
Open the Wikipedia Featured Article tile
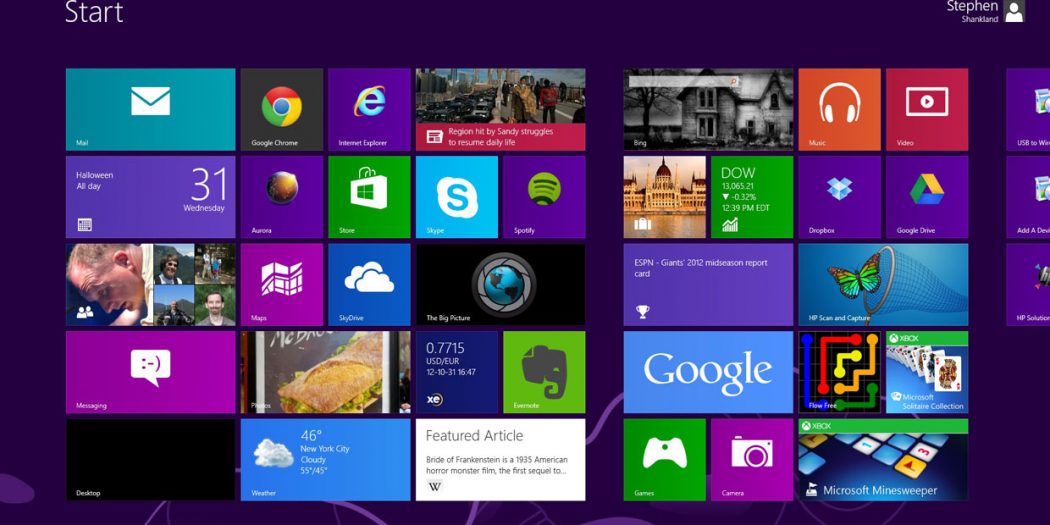[500, 460]
